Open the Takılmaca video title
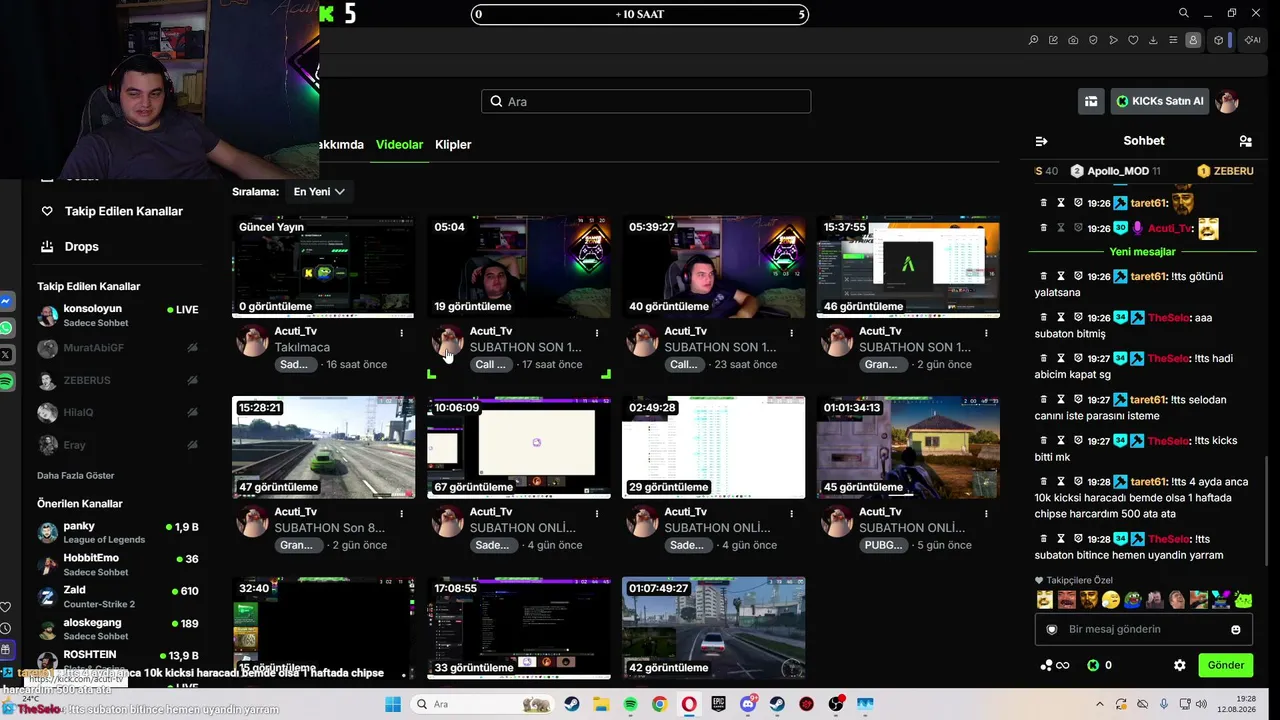The width and height of the screenshot is (1280, 720). click(x=302, y=347)
